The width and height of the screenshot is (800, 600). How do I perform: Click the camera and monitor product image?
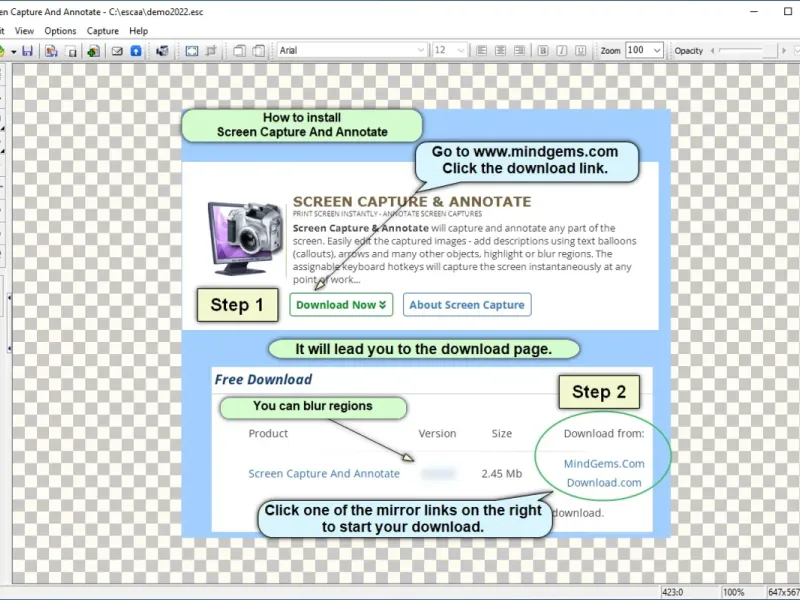click(x=245, y=238)
